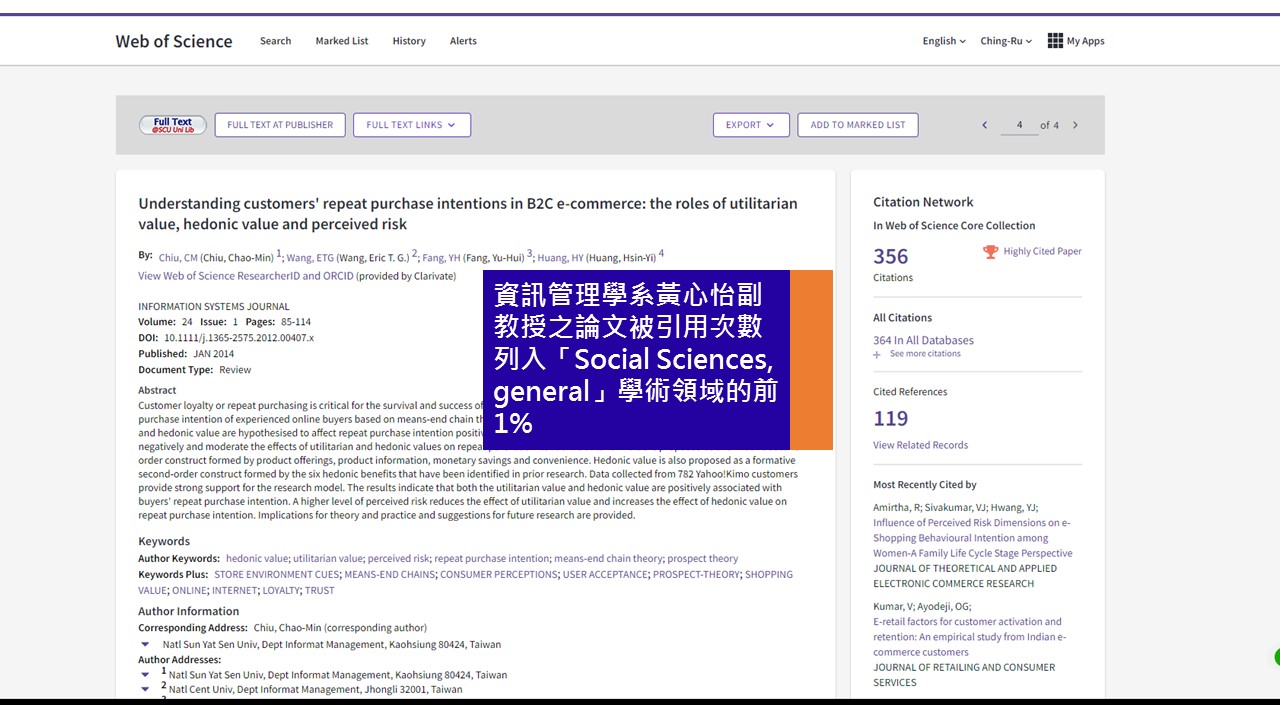
Task: Click the View Related Records link
Action: click(920, 445)
